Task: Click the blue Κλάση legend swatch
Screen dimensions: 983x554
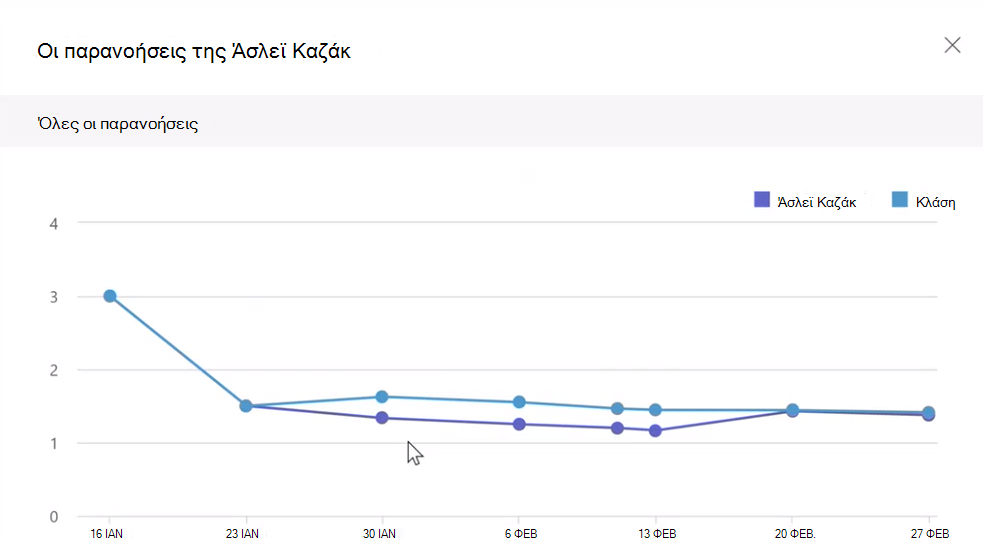Action: coord(900,200)
